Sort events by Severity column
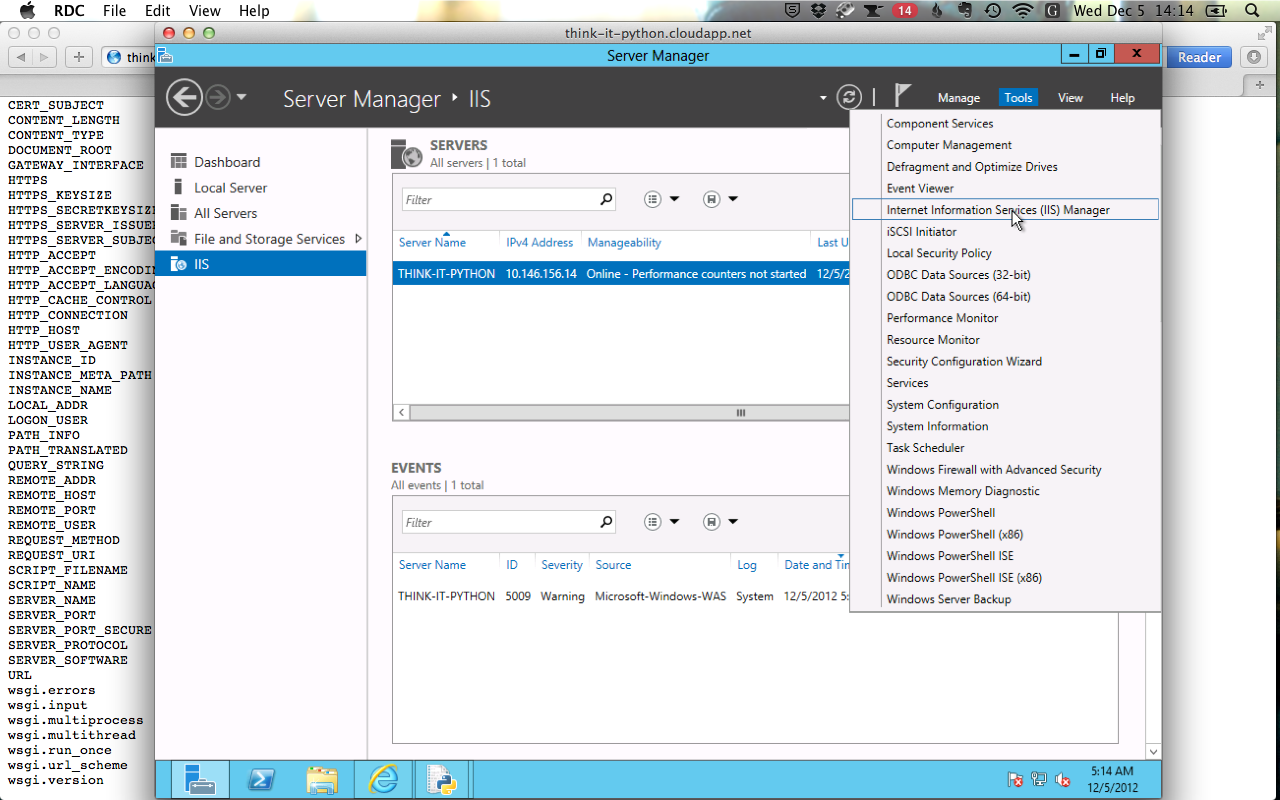The width and height of the screenshot is (1280, 800). (562, 565)
